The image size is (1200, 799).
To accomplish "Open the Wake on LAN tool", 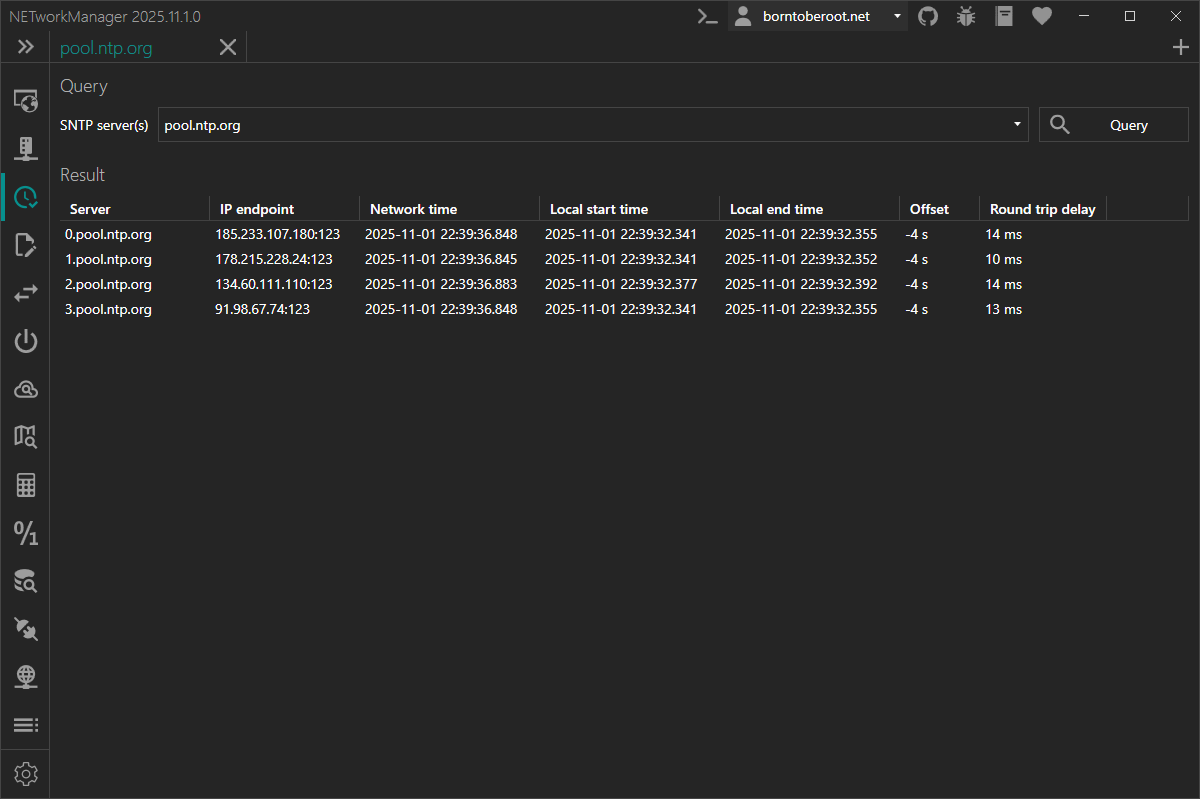I will (25, 340).
